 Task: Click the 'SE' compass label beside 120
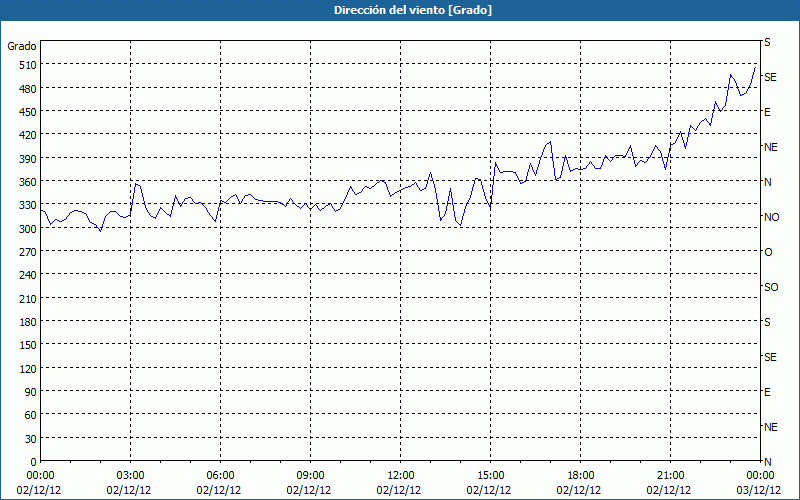pos(770,358)
